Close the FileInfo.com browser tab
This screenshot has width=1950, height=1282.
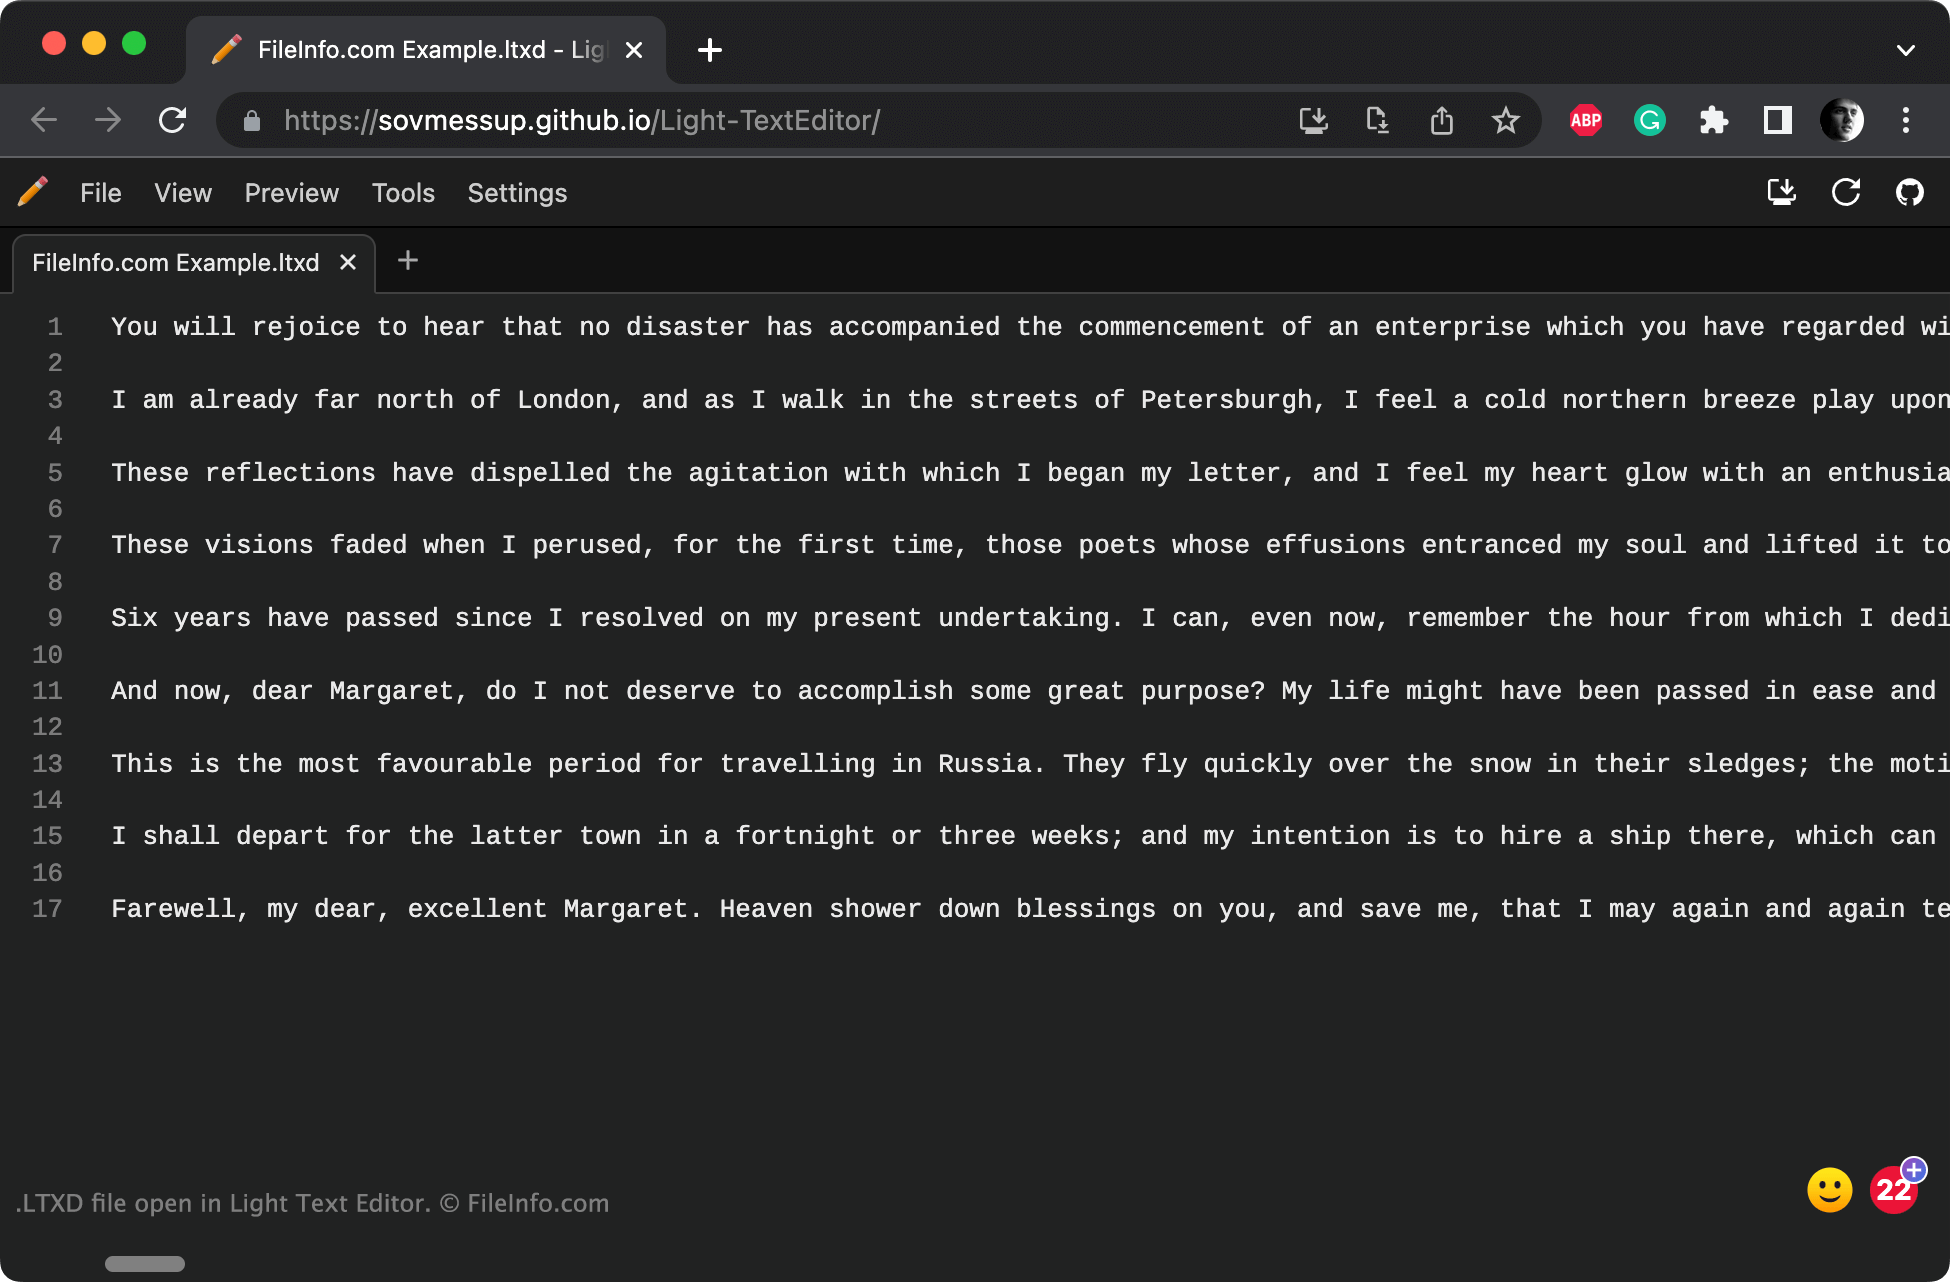pyautogui.click(x=634, y=50)
